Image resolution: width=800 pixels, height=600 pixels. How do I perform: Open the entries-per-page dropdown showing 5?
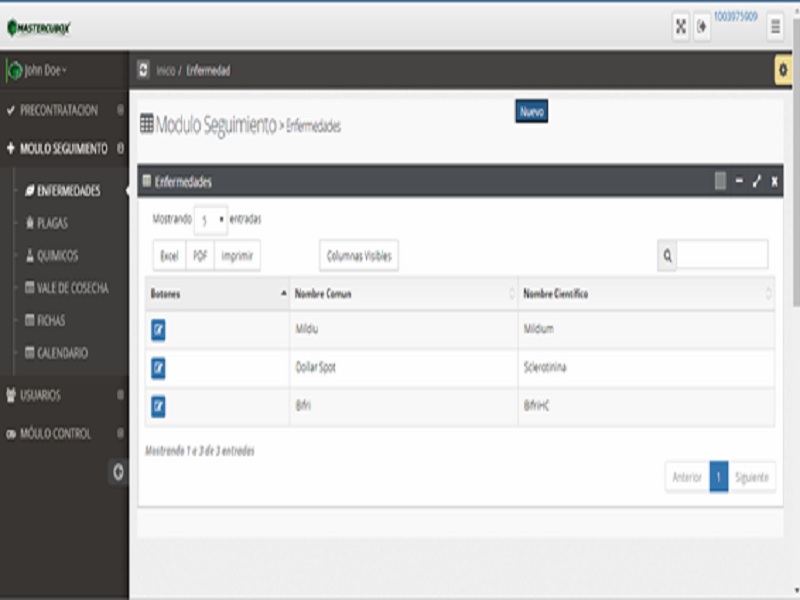pos(211,220)
